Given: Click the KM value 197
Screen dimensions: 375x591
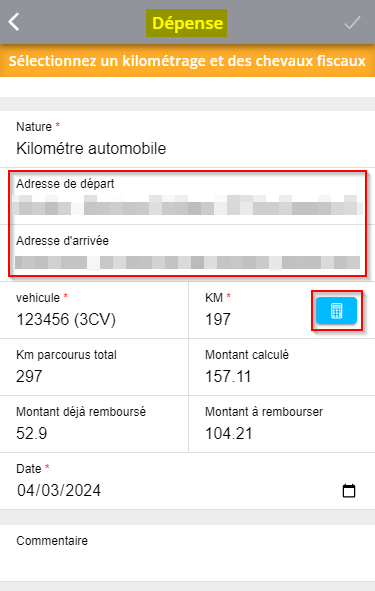Looking at the screenshot, I should [x=218, y=320].
